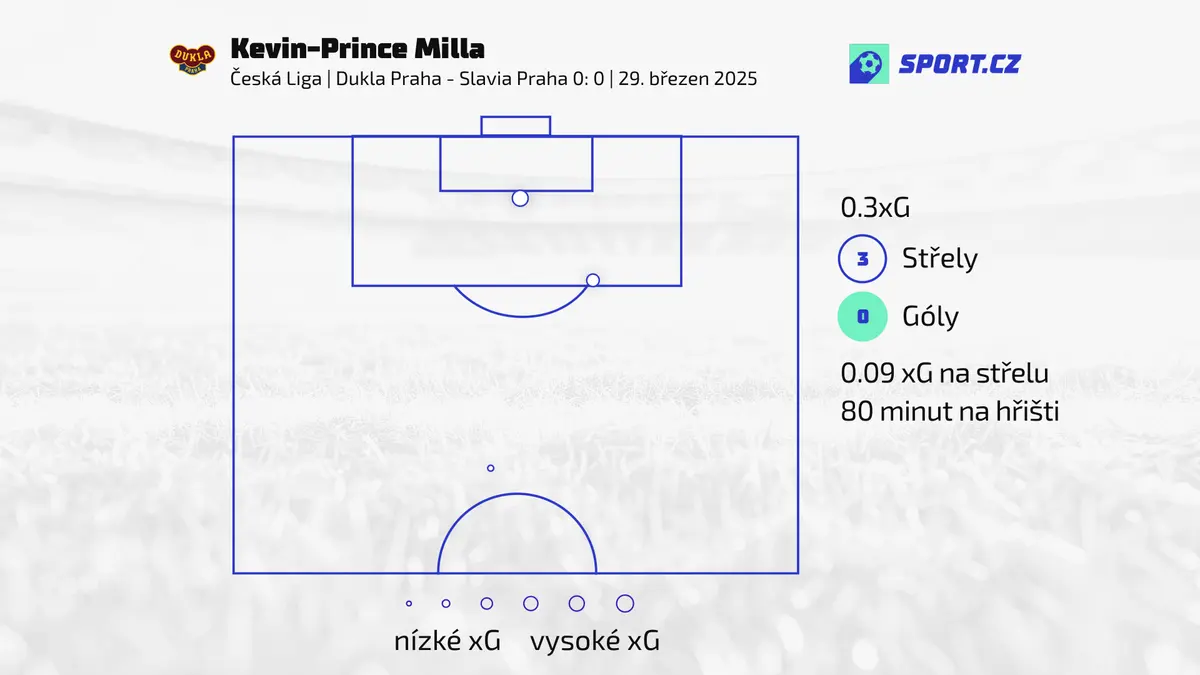
Task: Click the 80 minut na hřišti text
Action: 949,411
